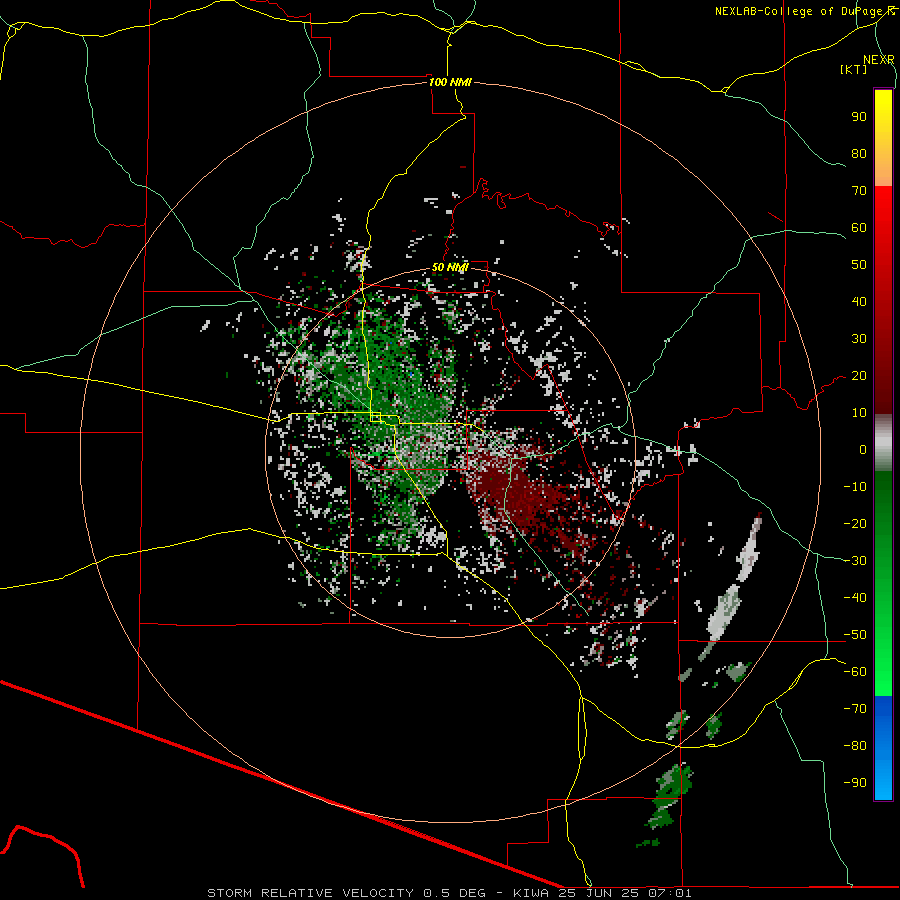This screenshot has height=900, width=900.
Task: Click the gray zero segment of color bar
Action: click(883, 443)
